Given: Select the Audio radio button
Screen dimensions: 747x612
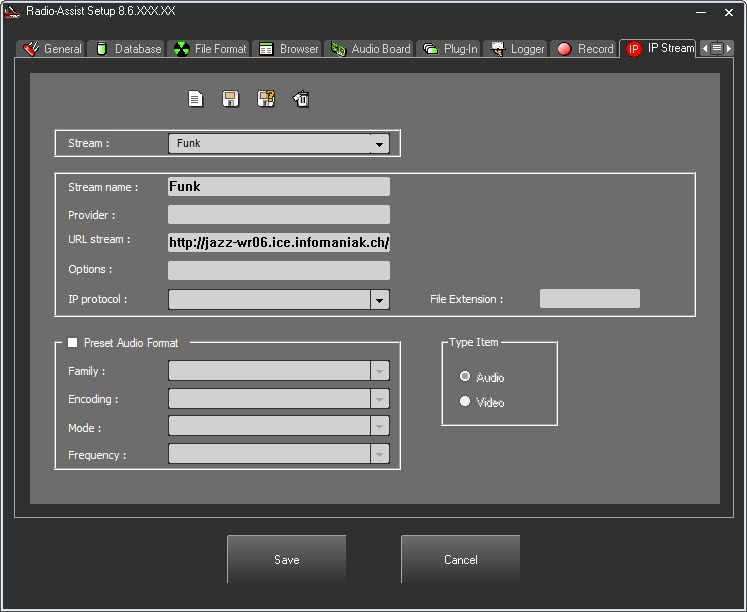Looking at the screenshot, I should tap(465, 377).
